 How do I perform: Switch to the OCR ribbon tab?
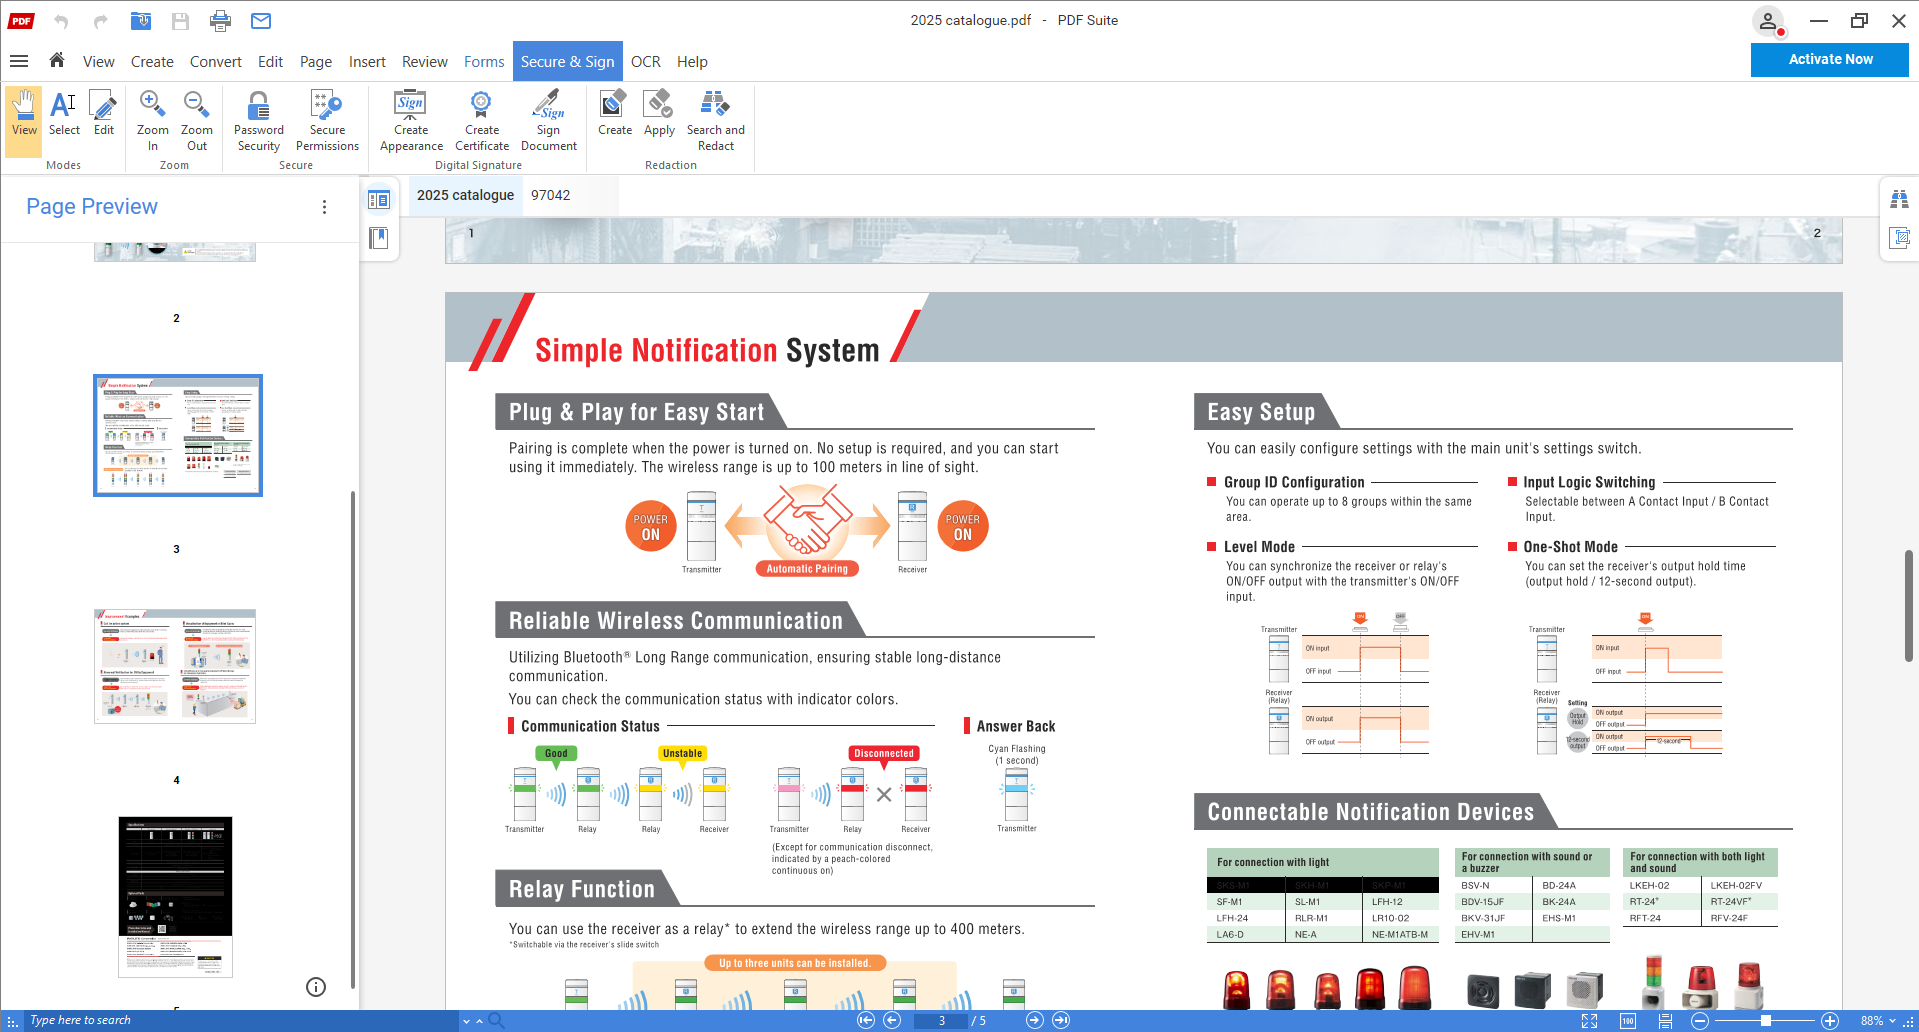(645, 61)
